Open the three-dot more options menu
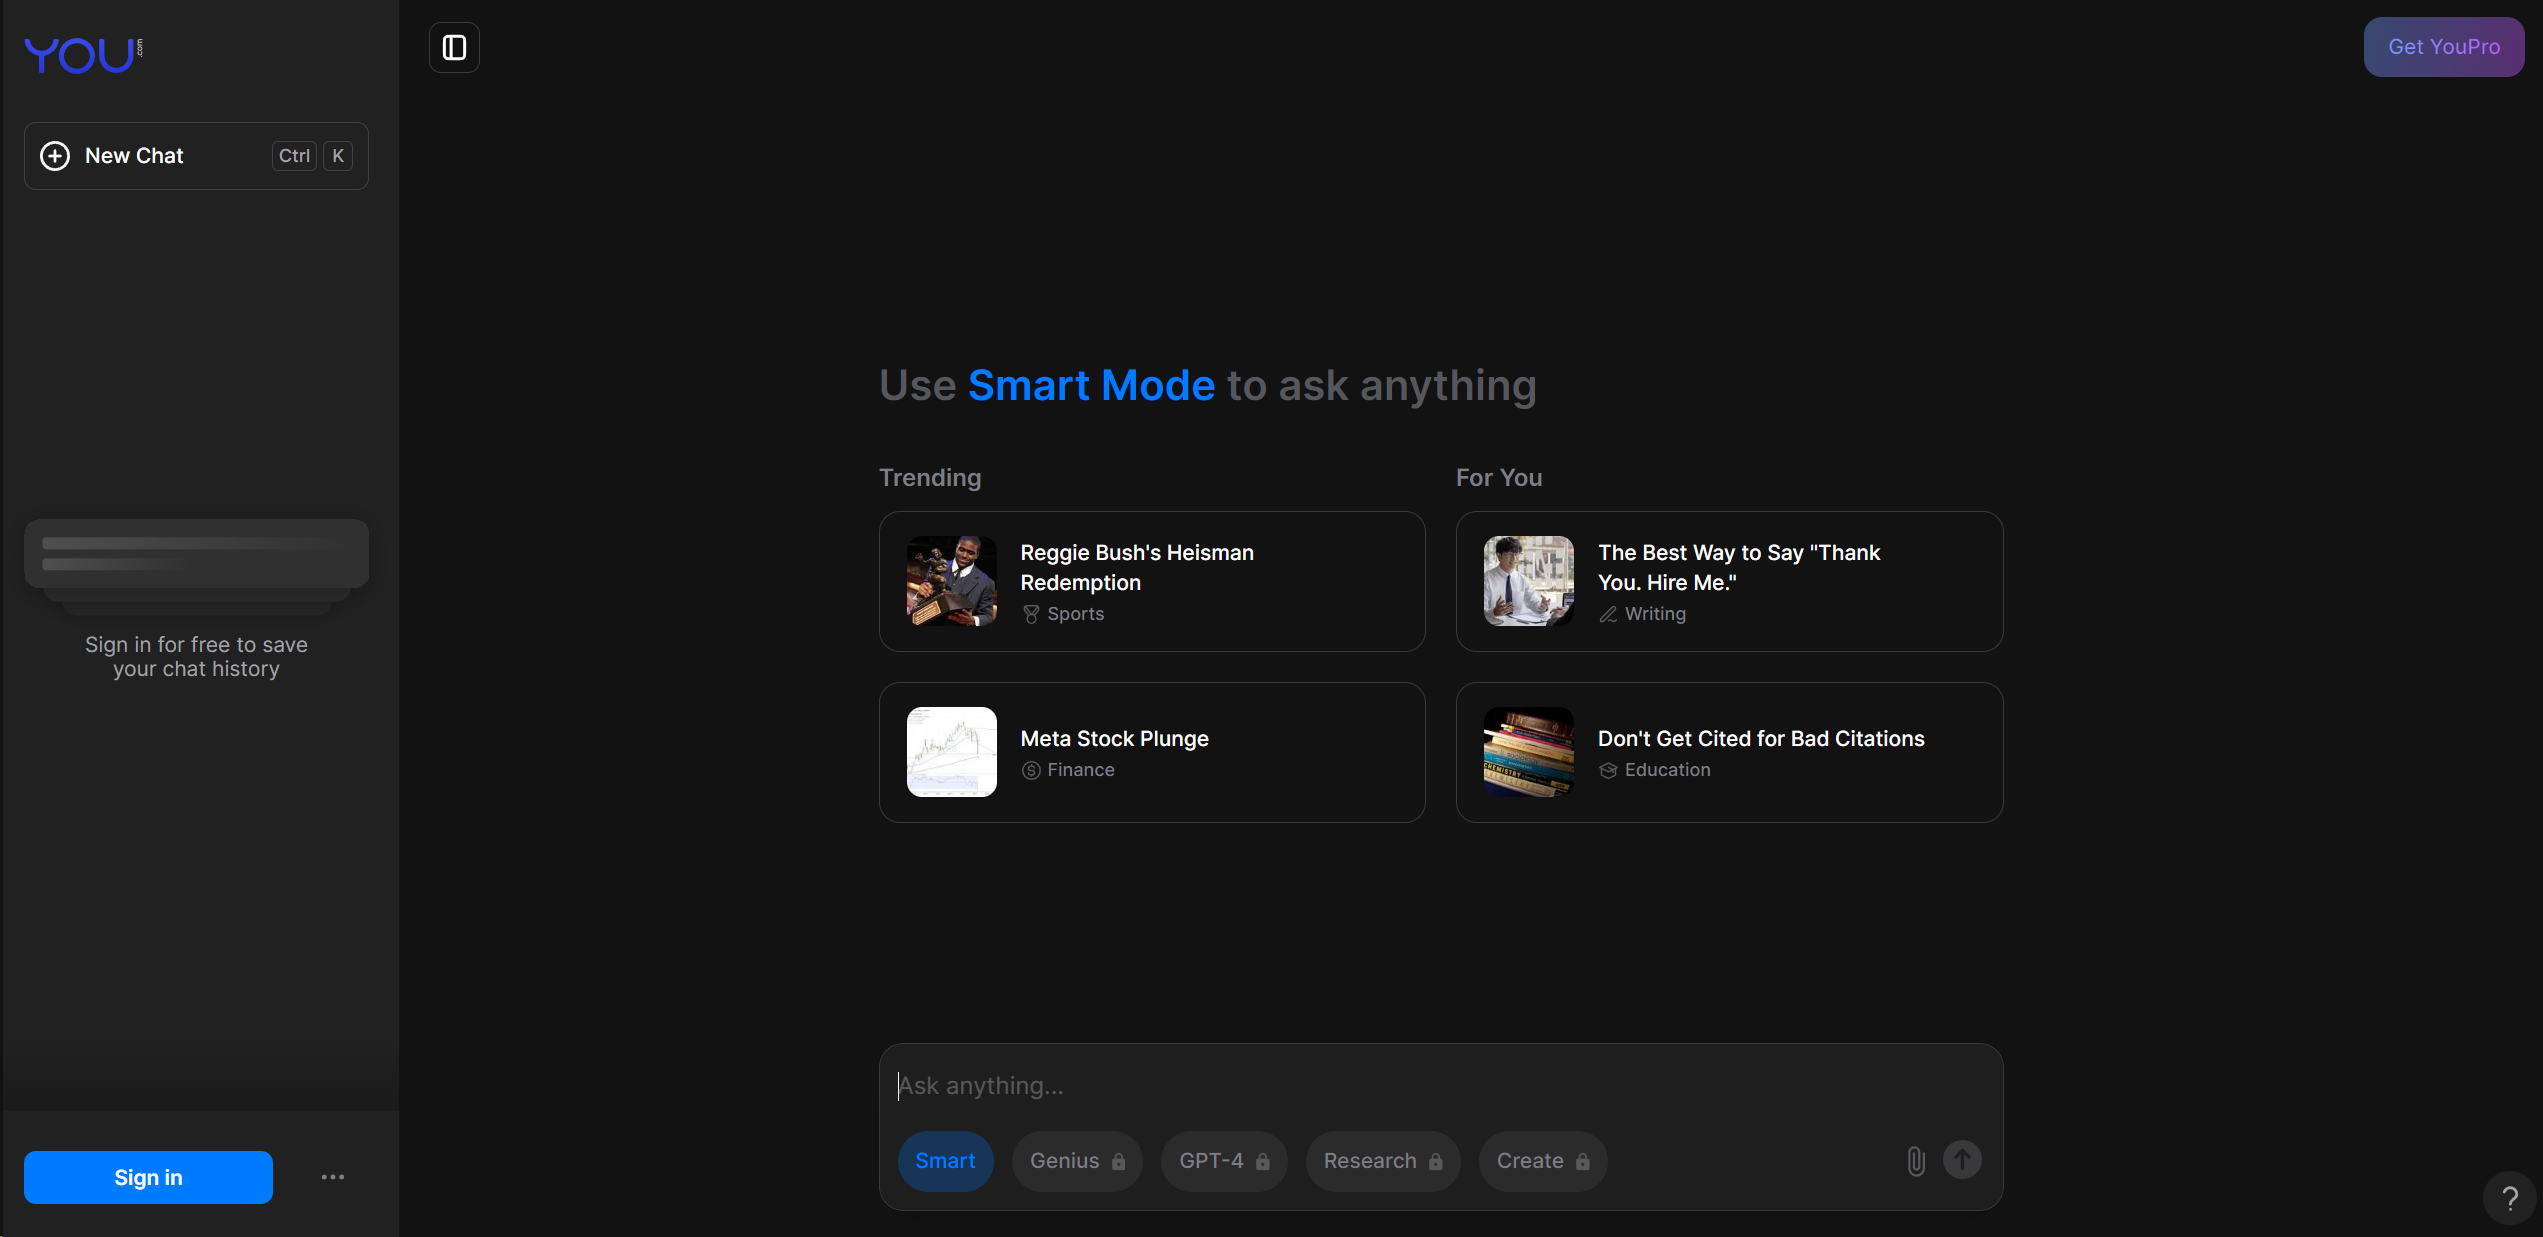This screenshot has height=1237, width=2543. click(x=333, y=1177)
